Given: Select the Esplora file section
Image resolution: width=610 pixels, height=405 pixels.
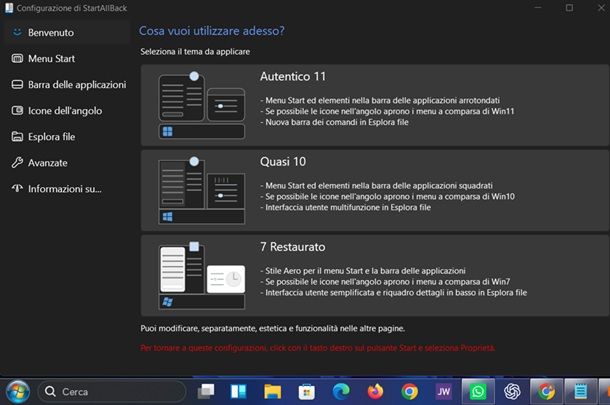Looking at the screenshot, I should (66, 137).
